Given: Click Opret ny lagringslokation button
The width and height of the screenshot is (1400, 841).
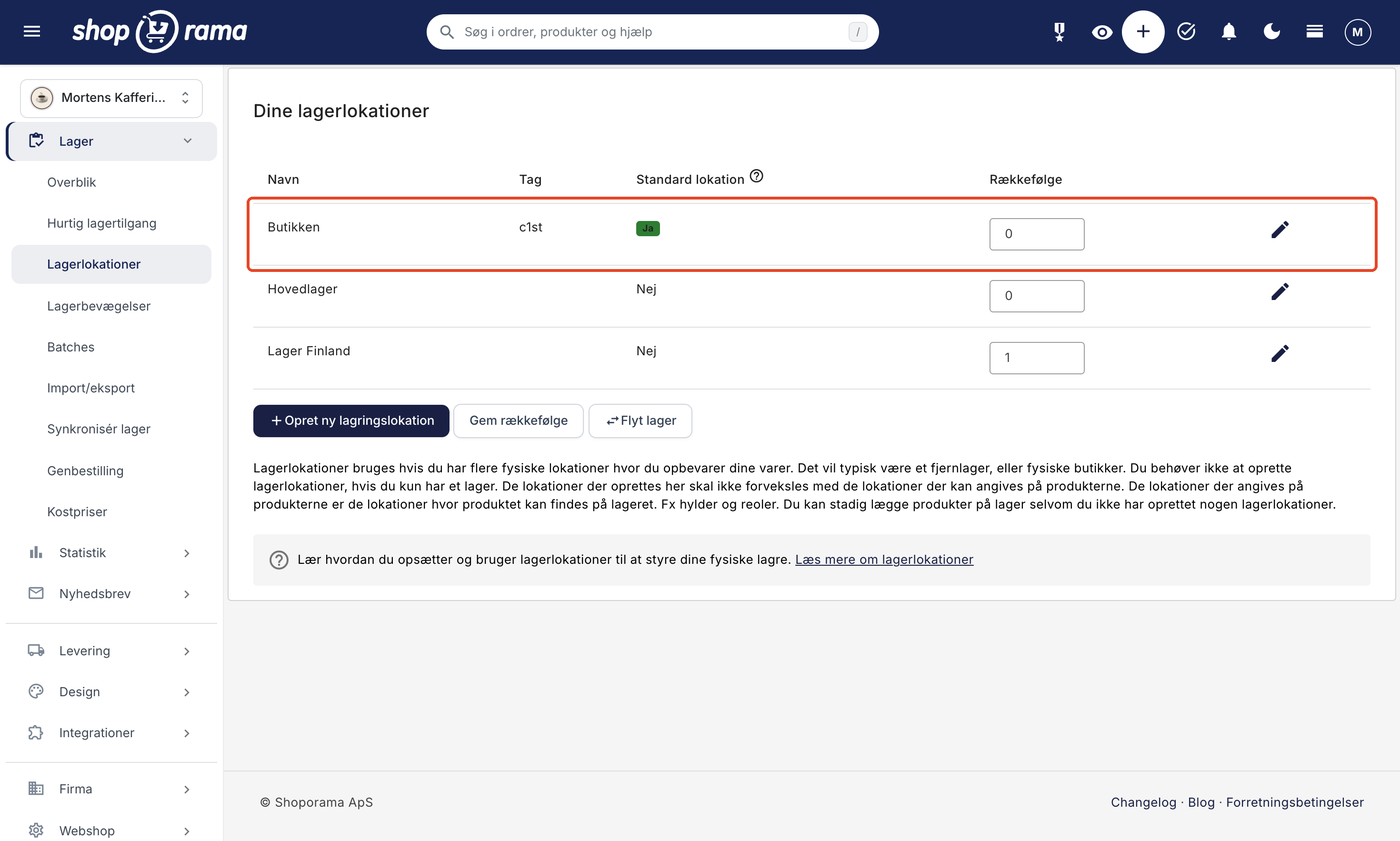Looking at the screenshot, I should point(351,420).
